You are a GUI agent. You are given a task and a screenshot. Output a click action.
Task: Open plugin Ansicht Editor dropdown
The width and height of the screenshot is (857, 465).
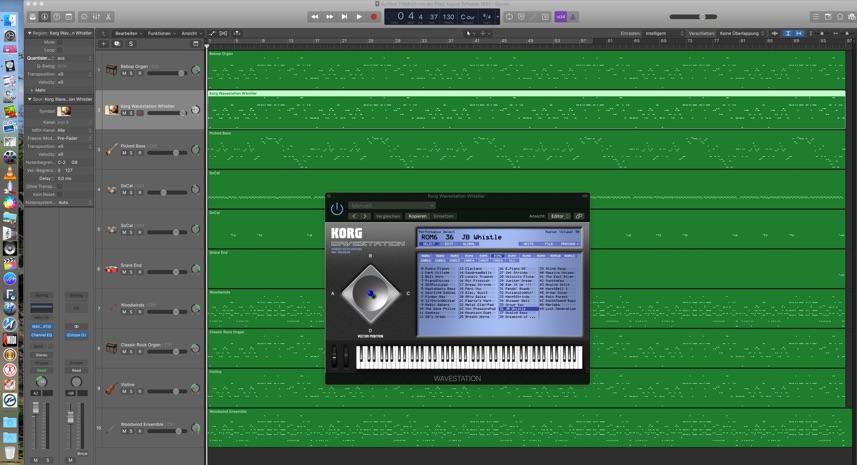click(560, 216)
